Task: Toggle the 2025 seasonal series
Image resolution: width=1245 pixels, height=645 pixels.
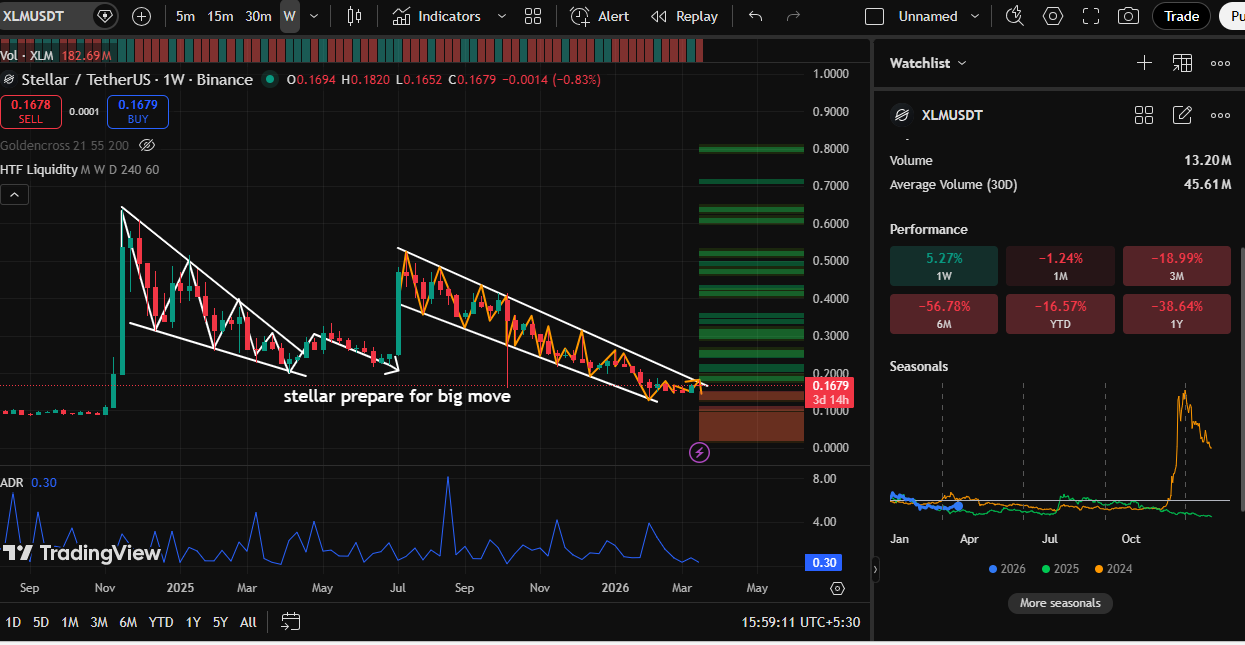Action: pos(1059,569)
